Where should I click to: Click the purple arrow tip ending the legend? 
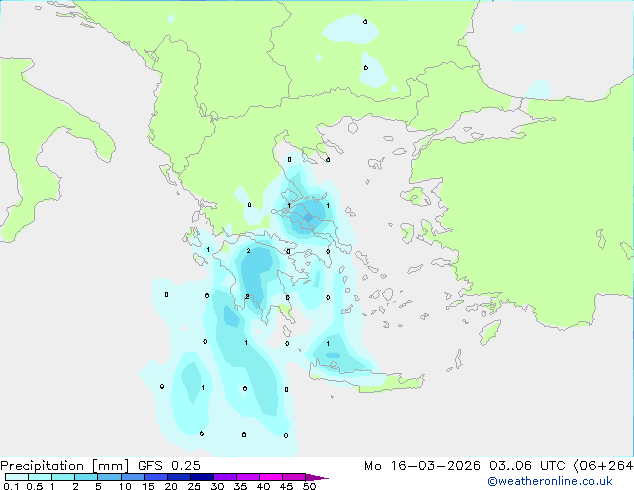[317, 477]
